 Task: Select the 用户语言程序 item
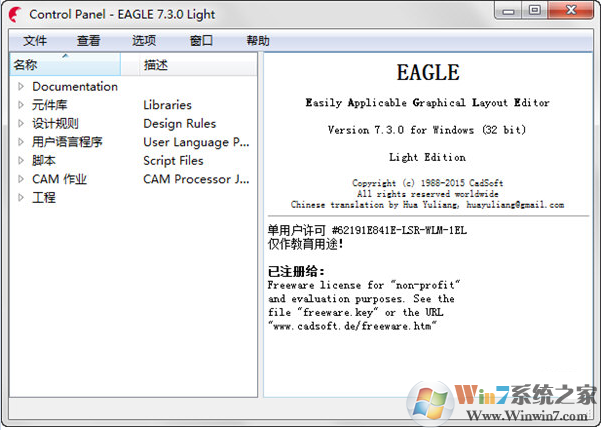67,142
